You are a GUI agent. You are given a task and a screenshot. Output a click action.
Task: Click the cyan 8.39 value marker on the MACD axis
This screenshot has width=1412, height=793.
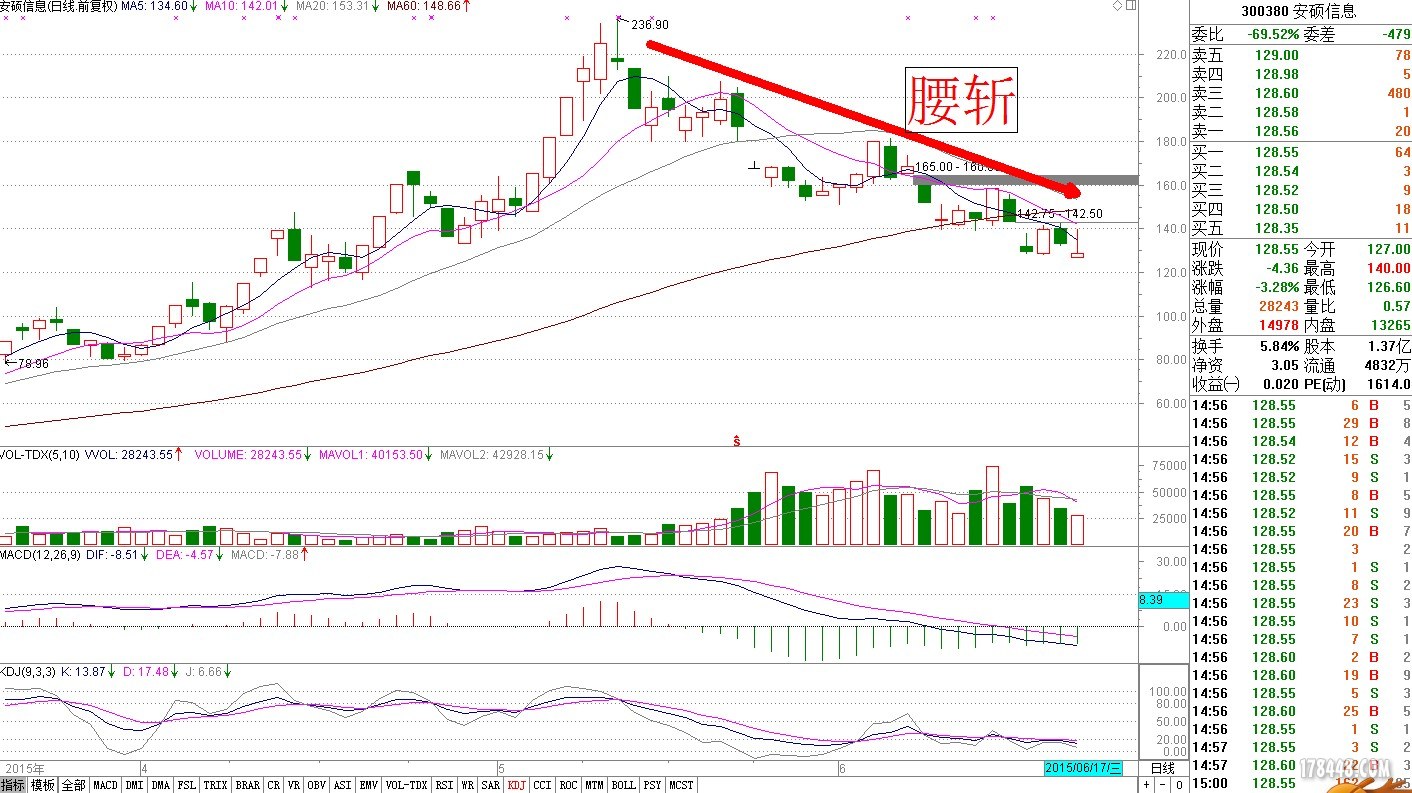click(x=1163, y=601)
